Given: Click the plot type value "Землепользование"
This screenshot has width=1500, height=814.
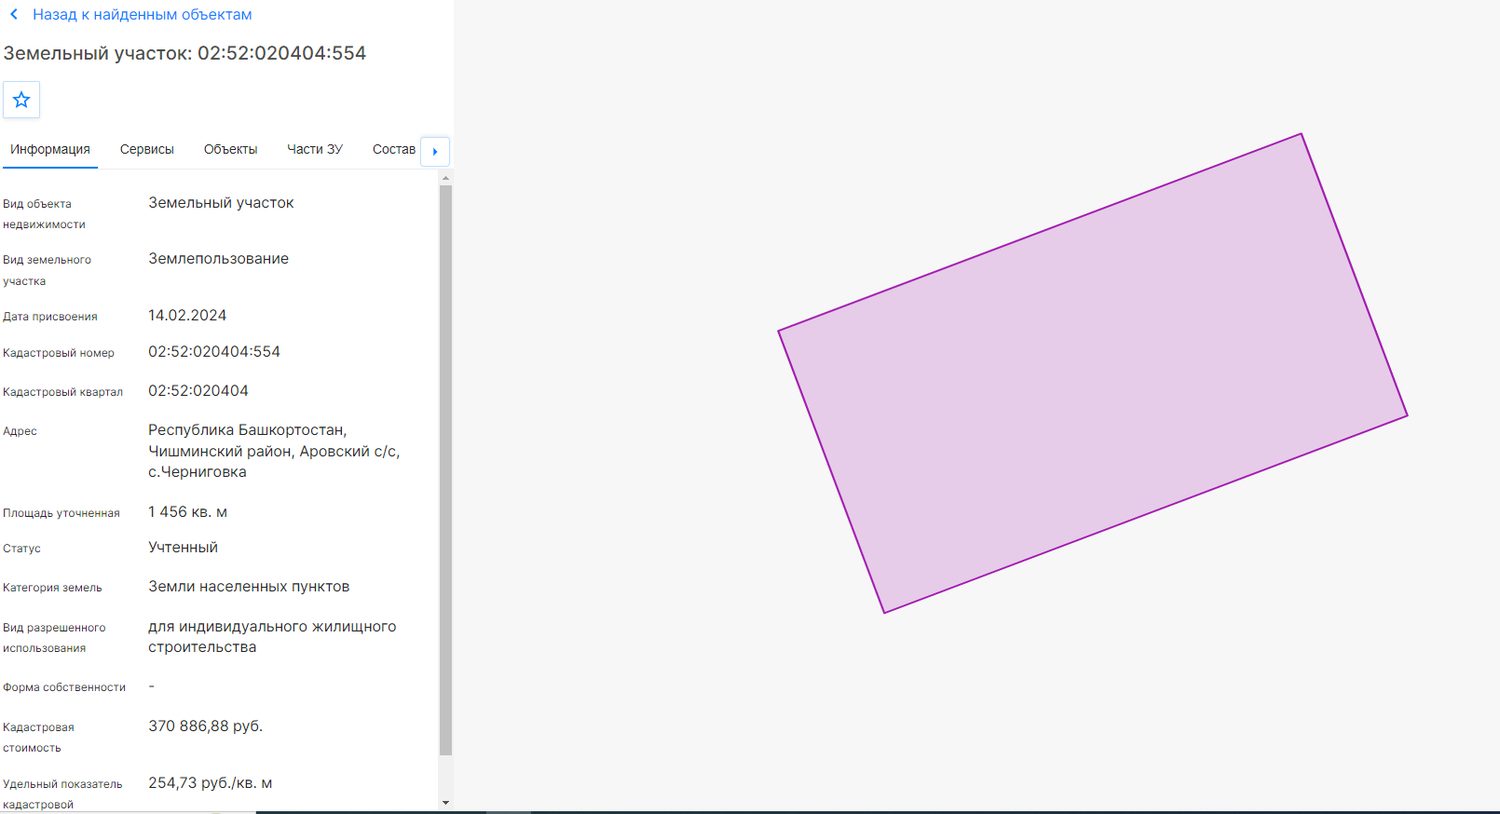Looking at the screenshot, I should coord(218,259).
